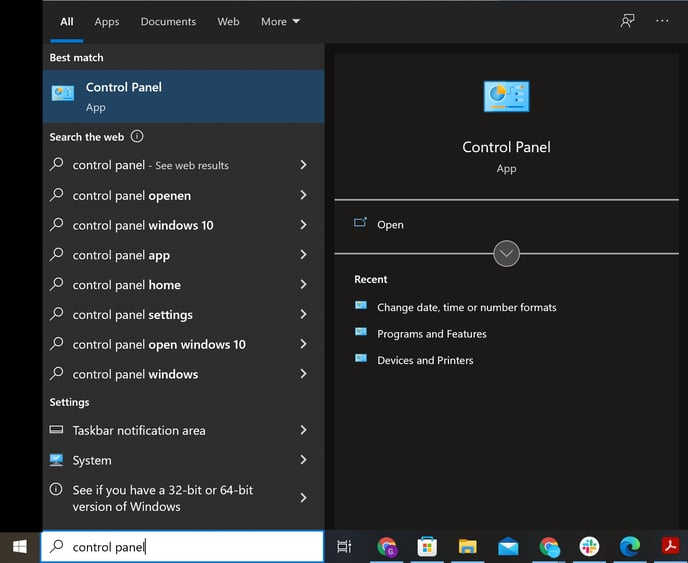Click the feedback icon at top right

coord(627,21)
